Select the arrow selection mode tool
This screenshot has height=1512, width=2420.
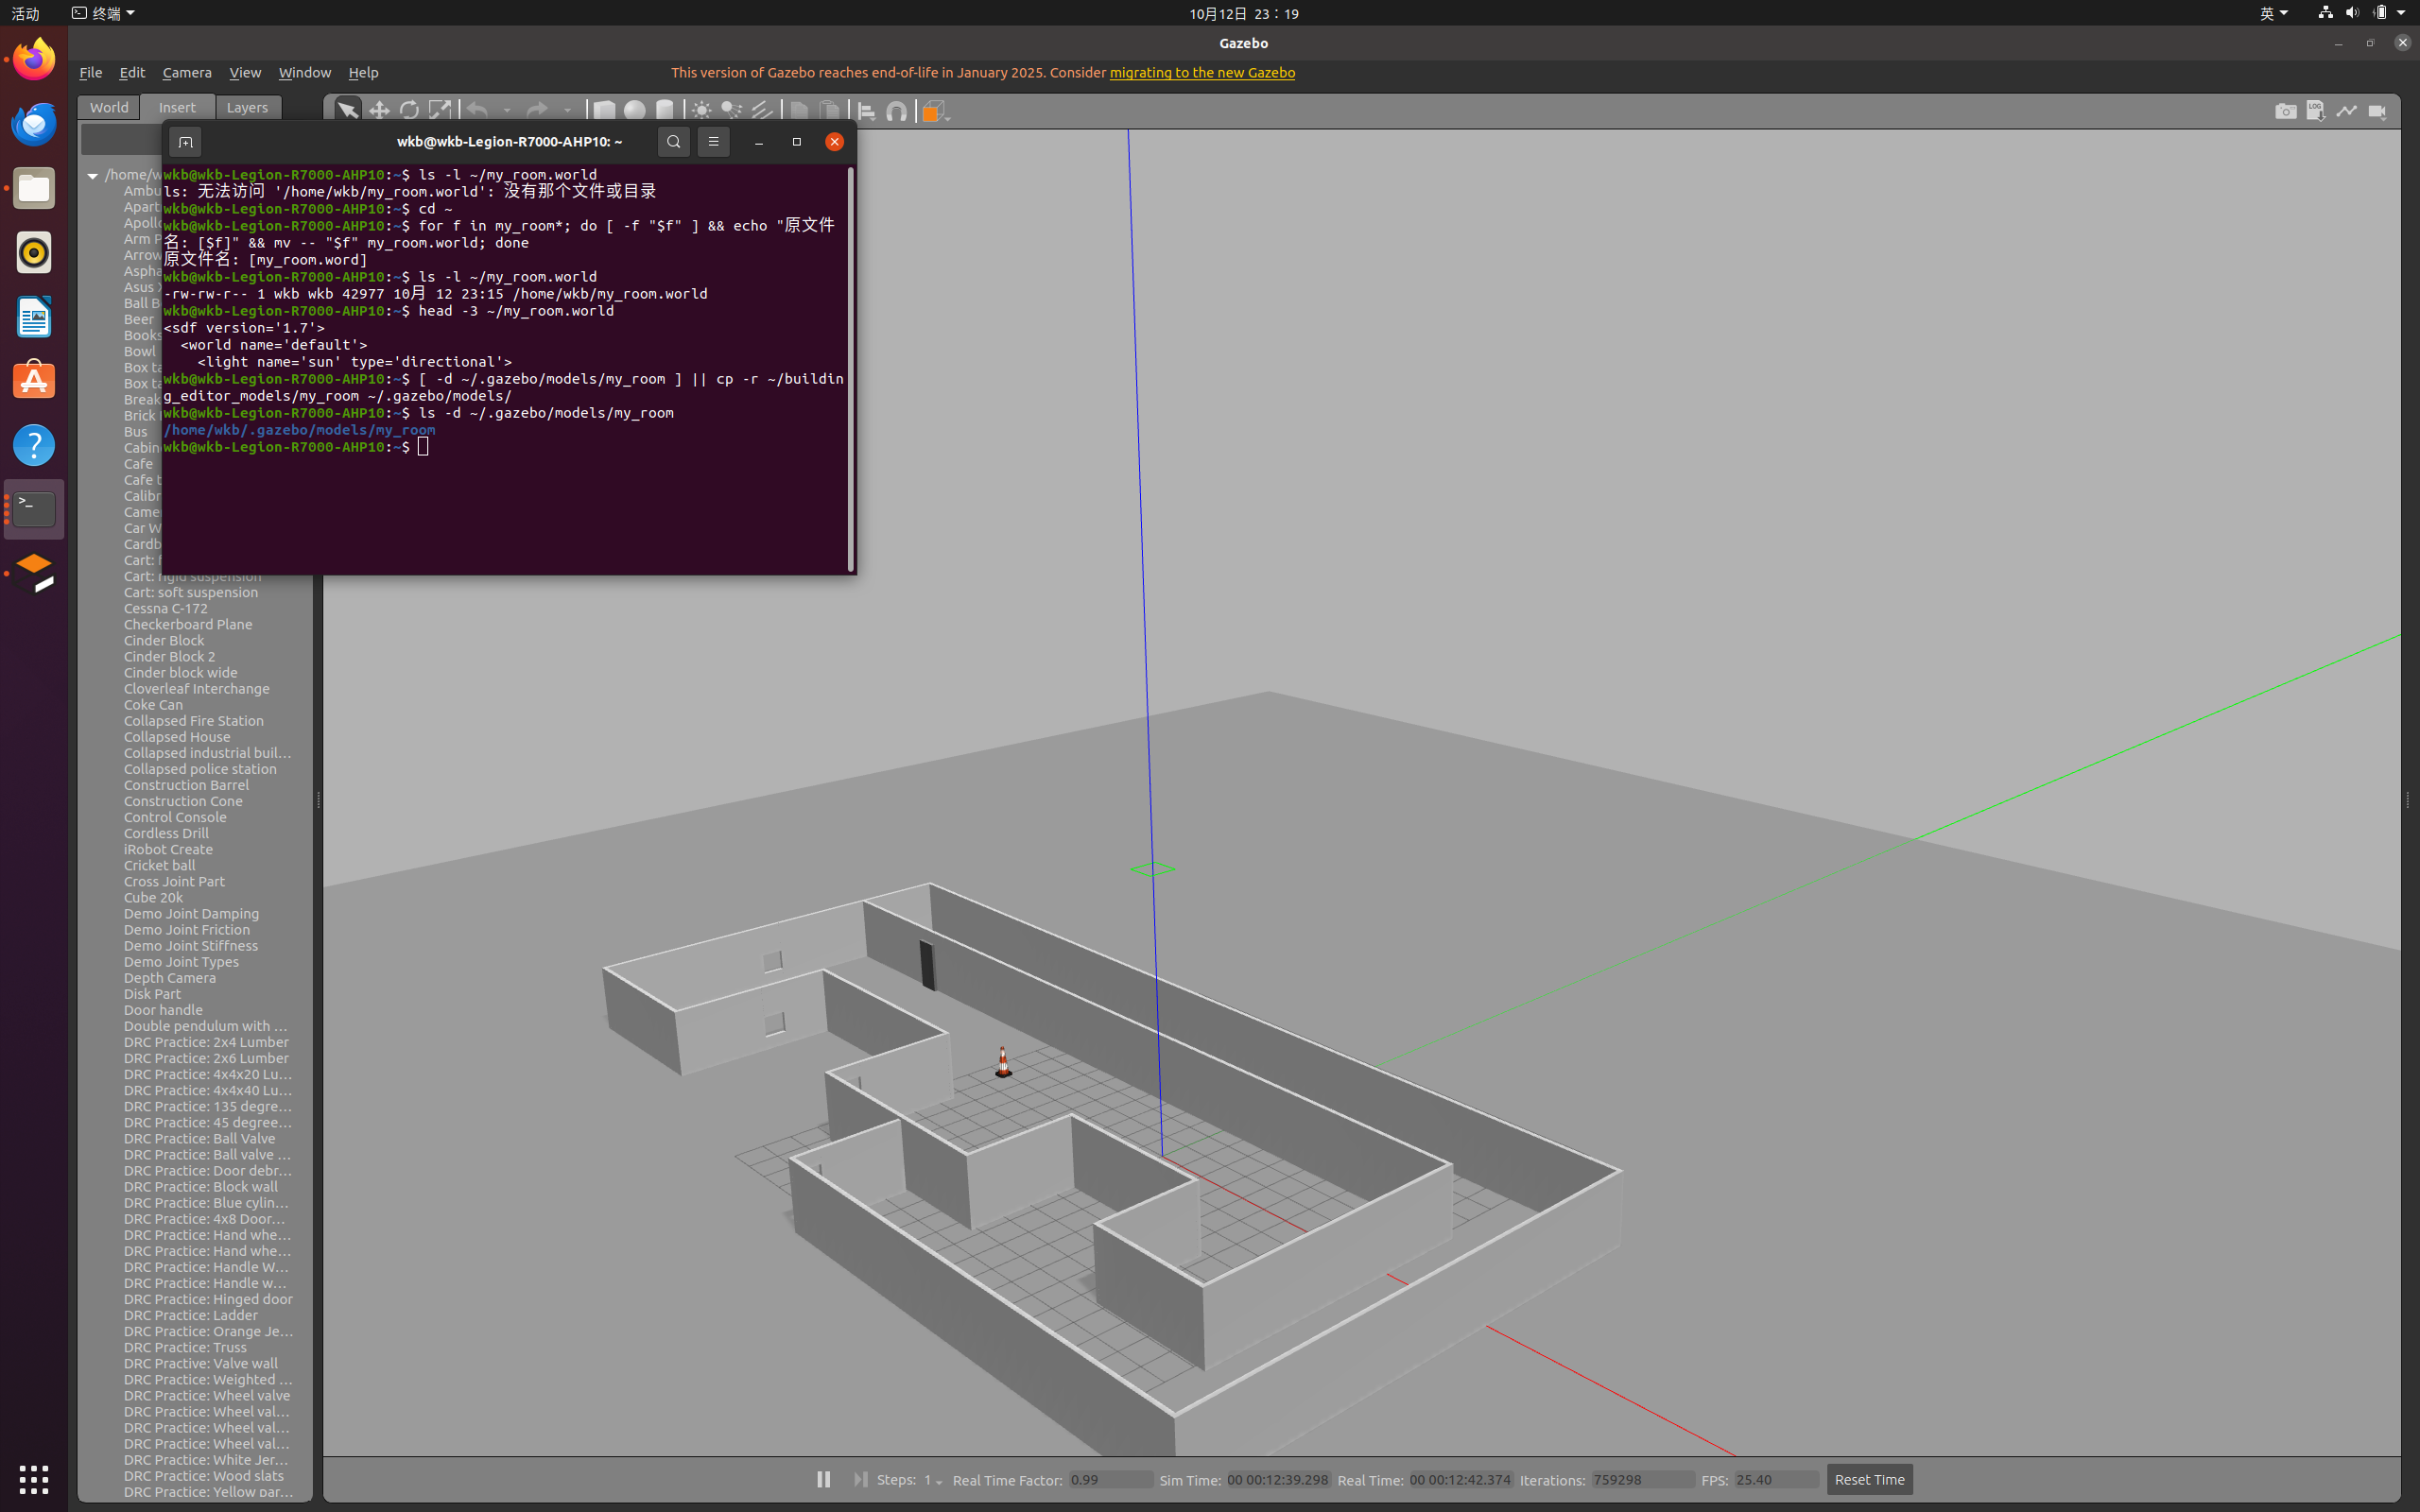click(x=347, y=110)
